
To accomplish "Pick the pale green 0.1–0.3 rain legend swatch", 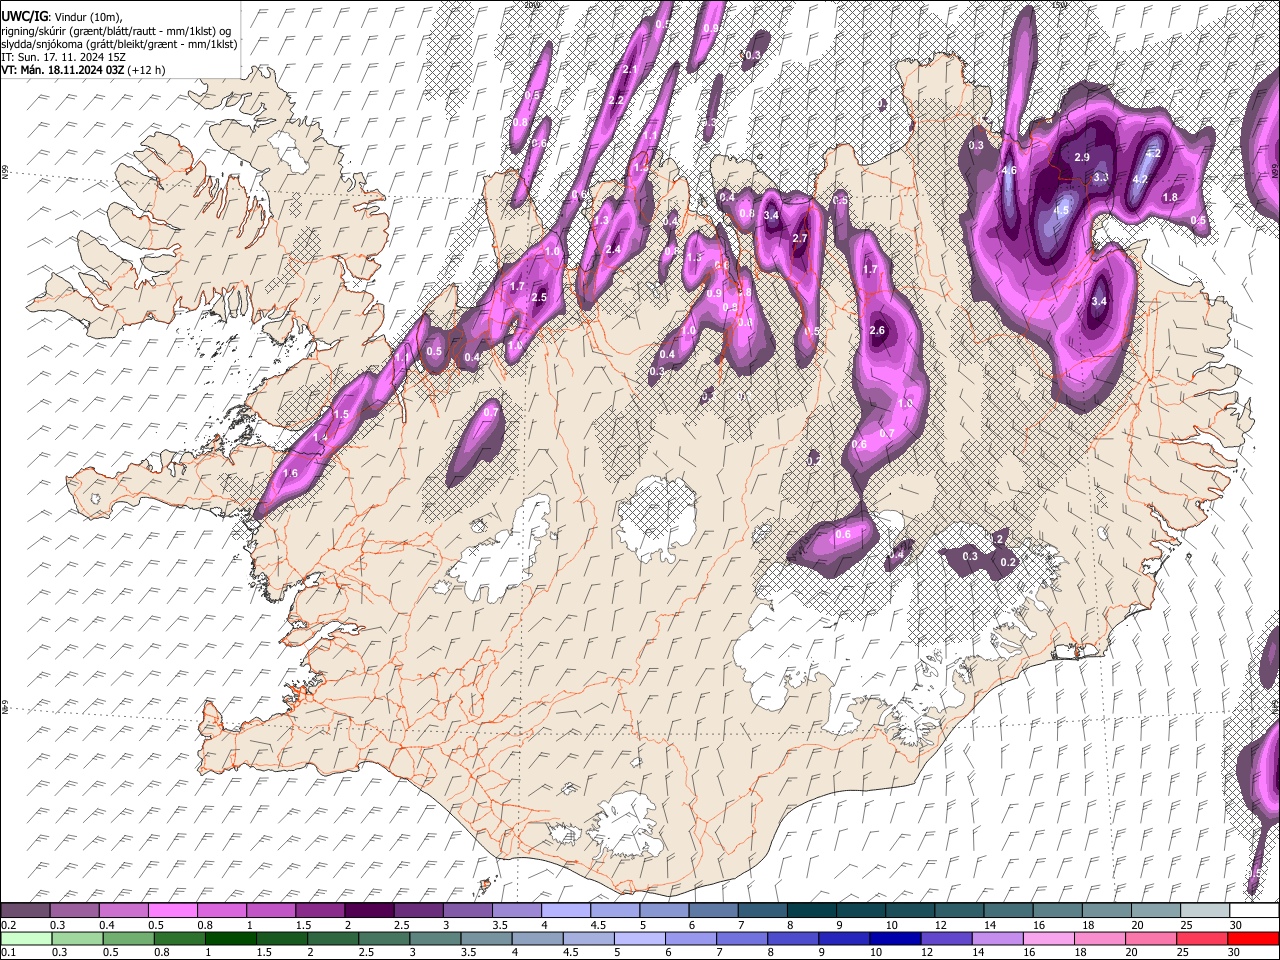I will (25, 938).
